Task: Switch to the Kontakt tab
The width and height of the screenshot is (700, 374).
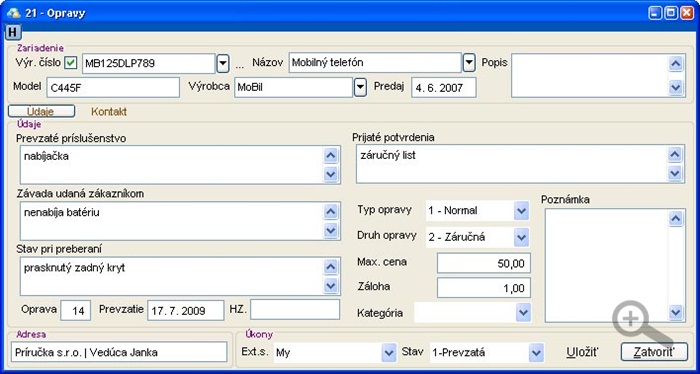Action: pyautogui.click(x=109, y=112)
